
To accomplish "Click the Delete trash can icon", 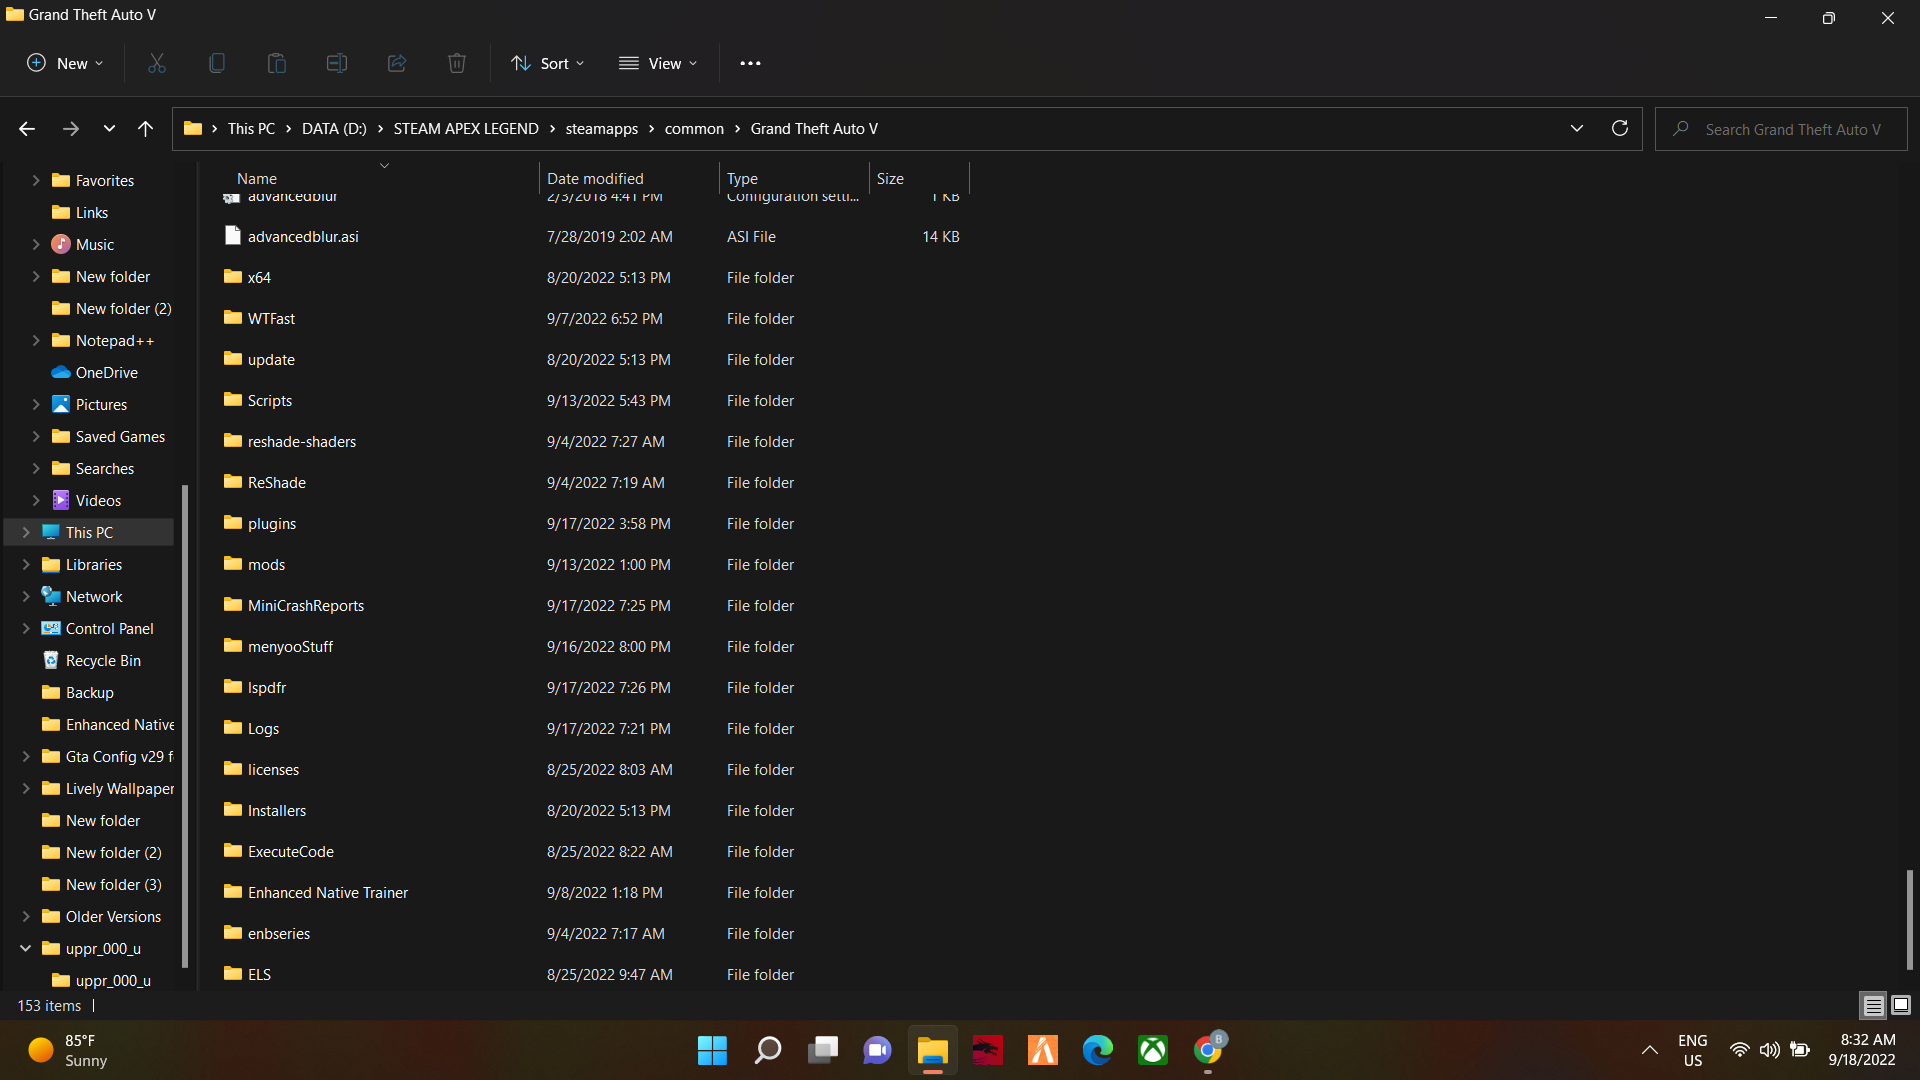I will coord(457,63).
